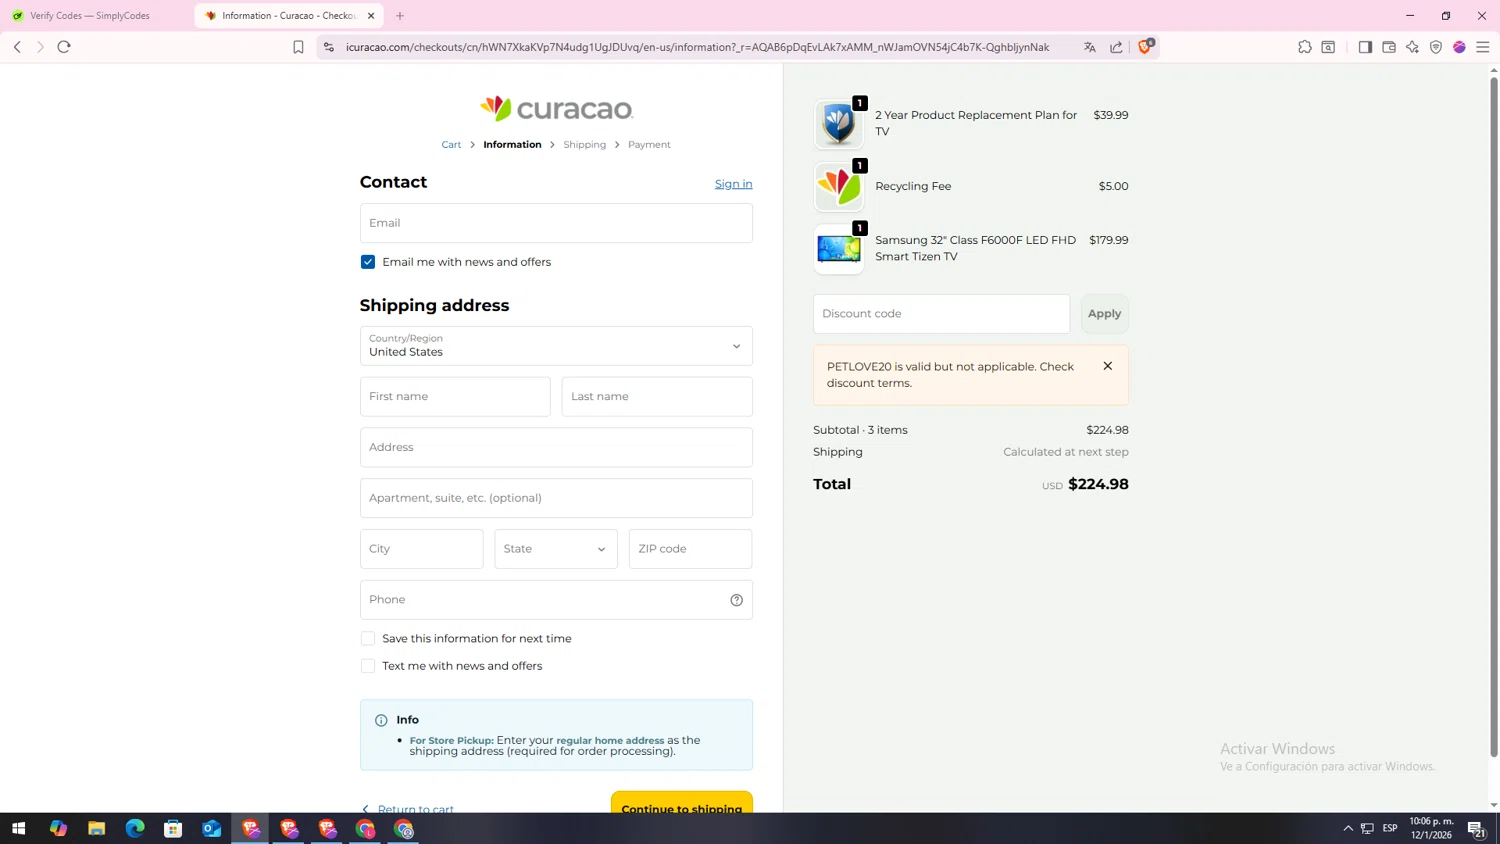Toggle the browser sidebar panel icon
The width and height of the screenshot is (1500, 844).
tap(1365, 47)
